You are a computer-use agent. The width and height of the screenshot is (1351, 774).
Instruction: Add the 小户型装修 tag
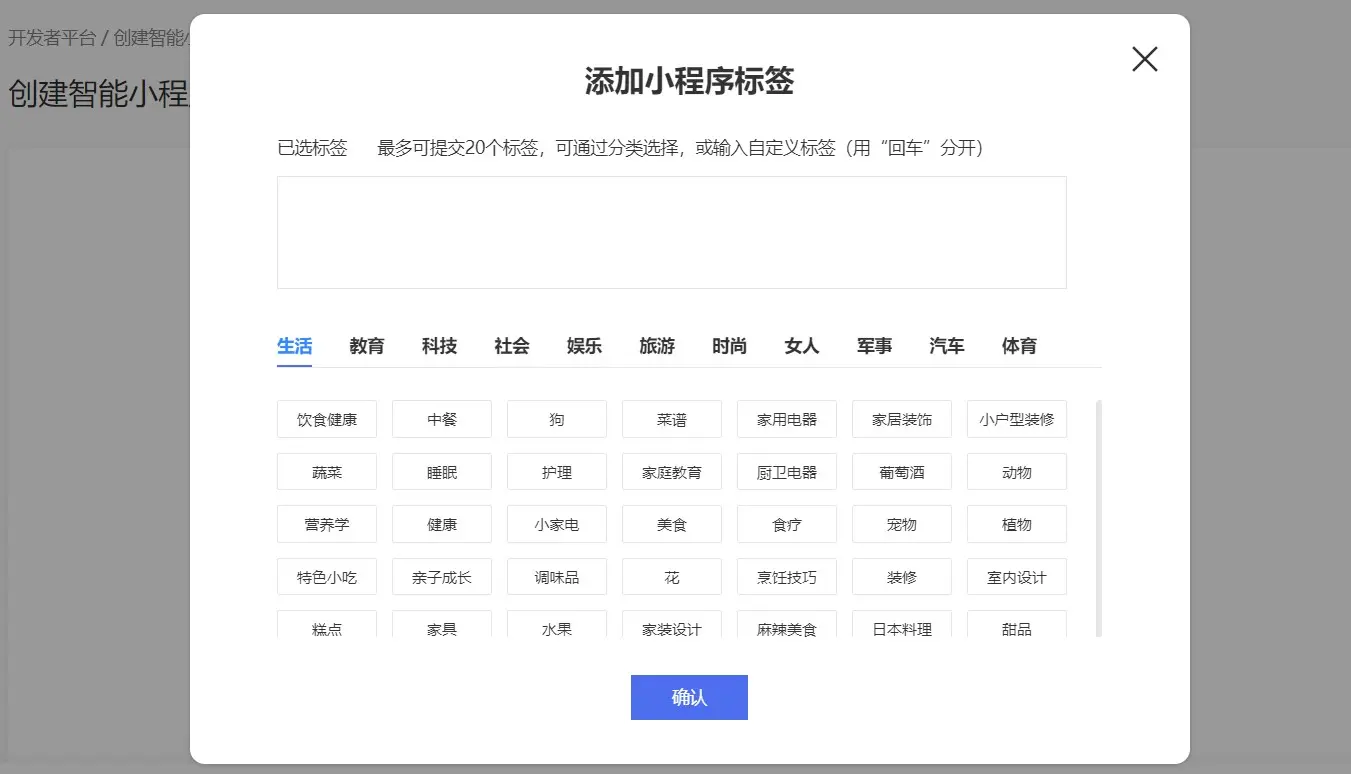pos(1016,419)
